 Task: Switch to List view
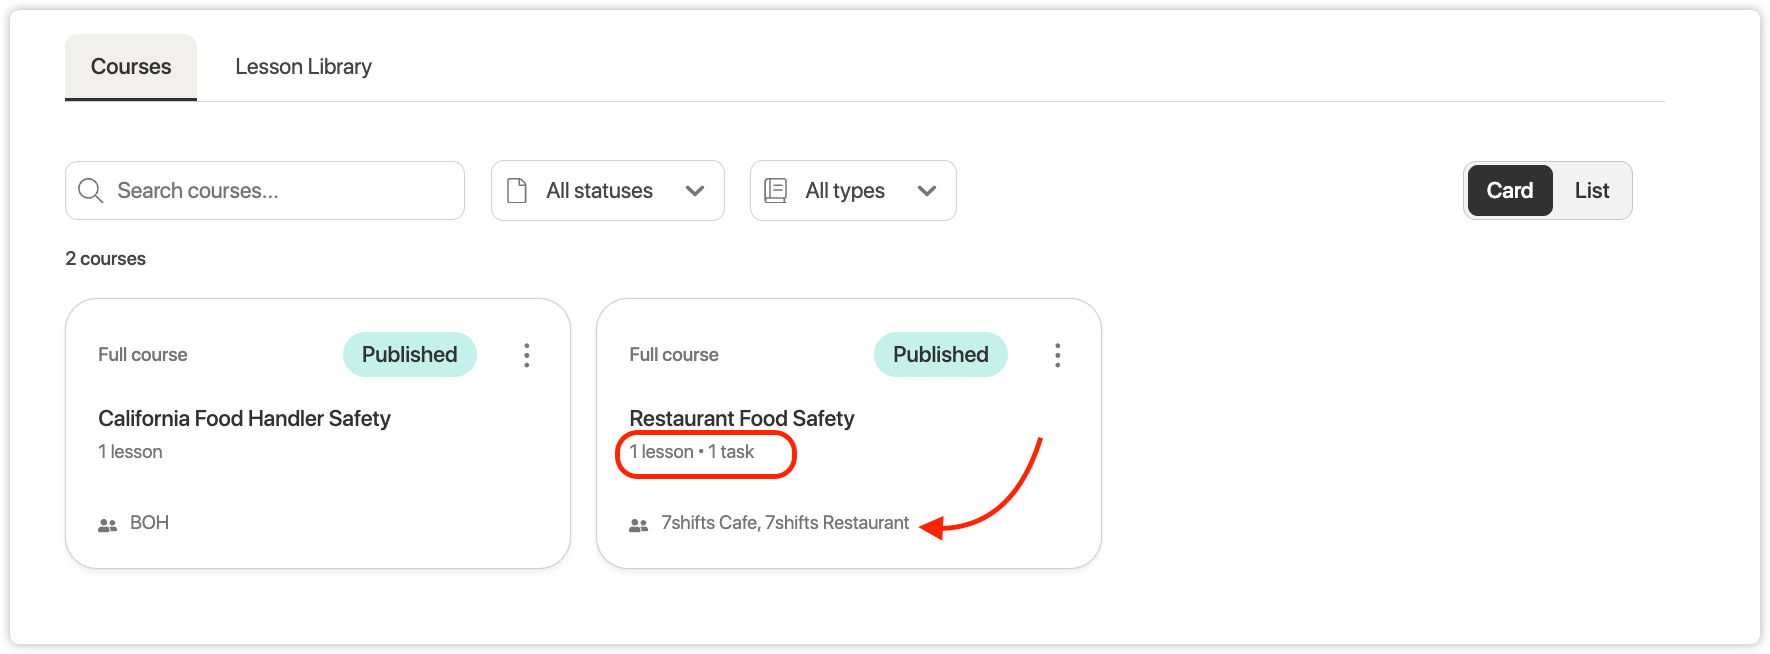point(1591,190)
